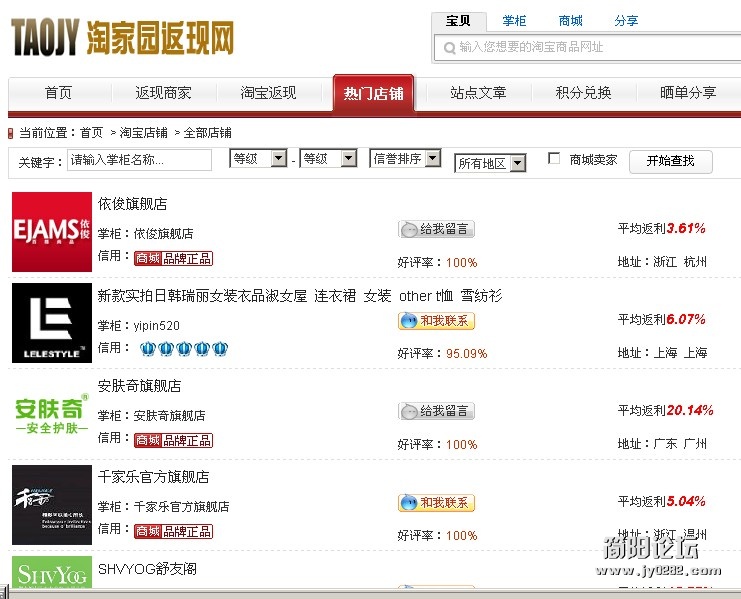The image size is (741, 599).
Task: Click the 商城 品牌正品 badge of 安肤奇旗舰店
Action: [173, 440]
